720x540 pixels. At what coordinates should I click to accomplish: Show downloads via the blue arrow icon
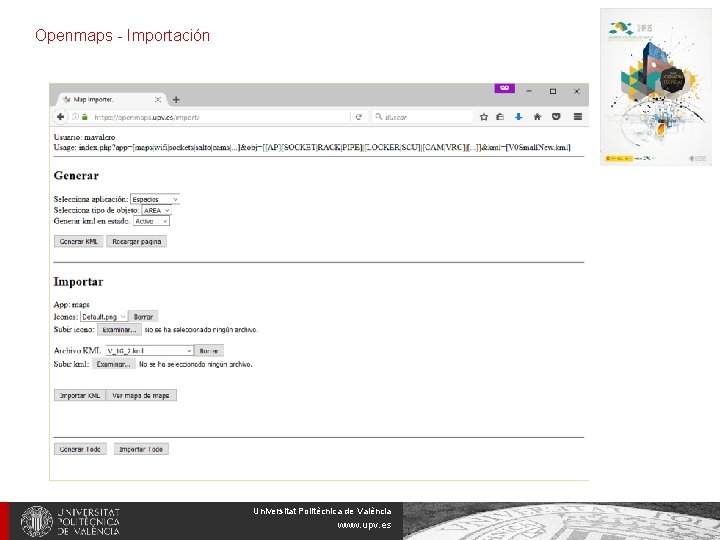pos(518,117)
